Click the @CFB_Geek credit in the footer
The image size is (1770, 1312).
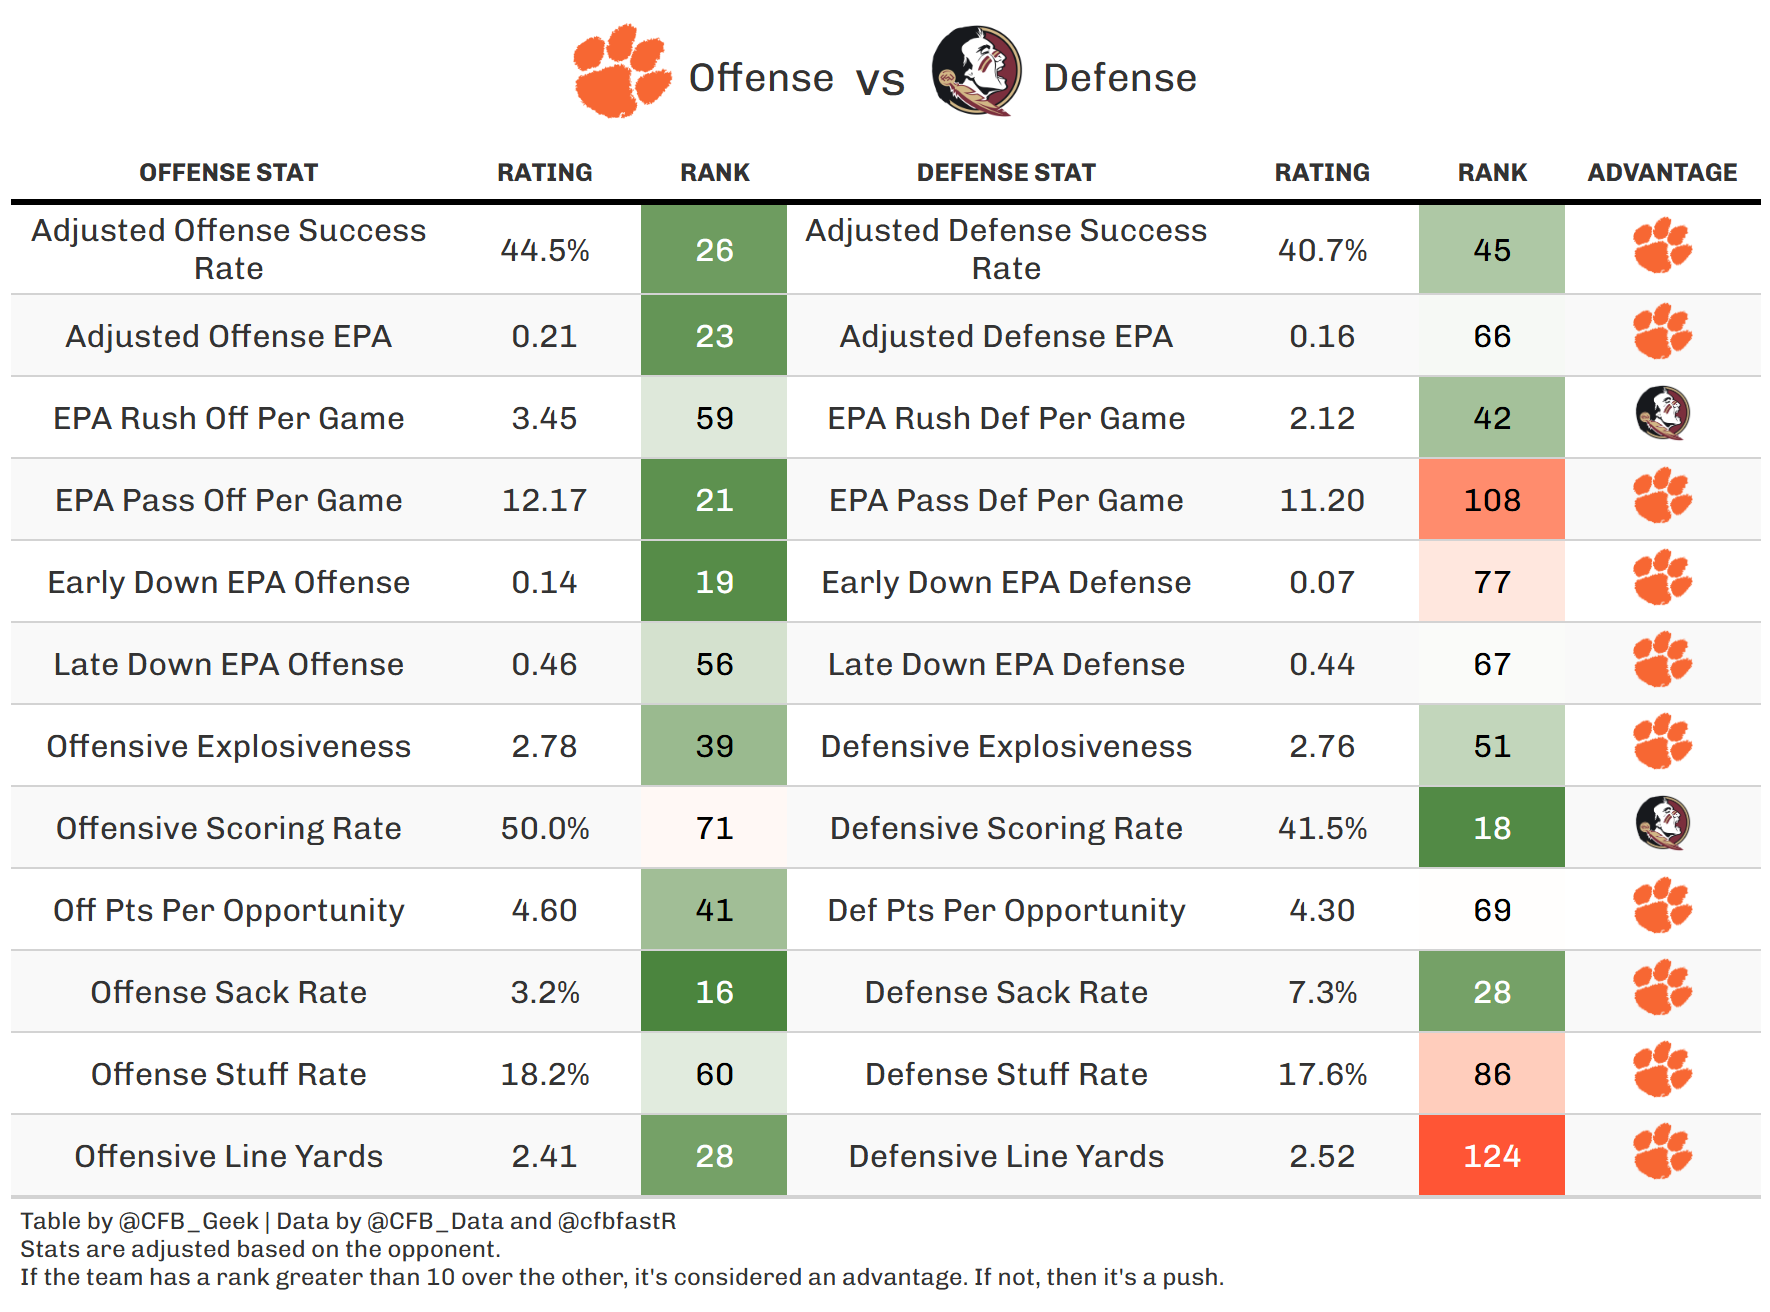tap(189, 1221)
